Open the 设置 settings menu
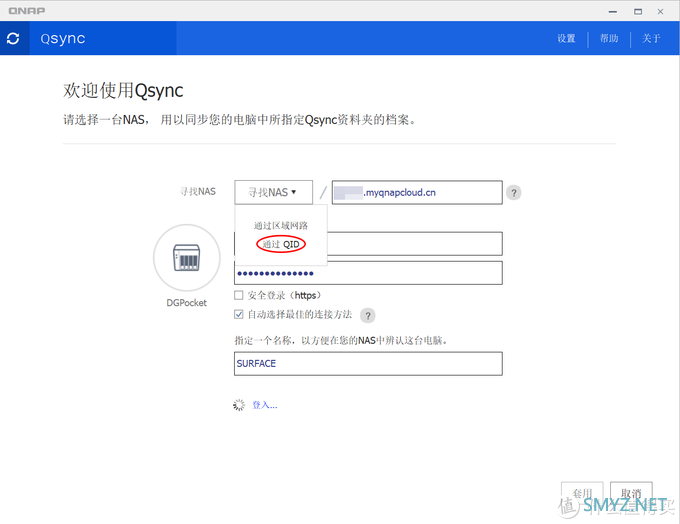The width and height of the screenshot is (680, 524). pyautogui.click(x=566, y=39)
